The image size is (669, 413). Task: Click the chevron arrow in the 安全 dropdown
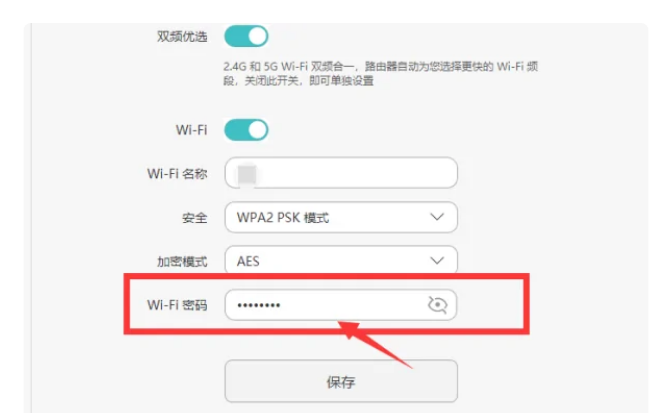(x=437, y=217)
